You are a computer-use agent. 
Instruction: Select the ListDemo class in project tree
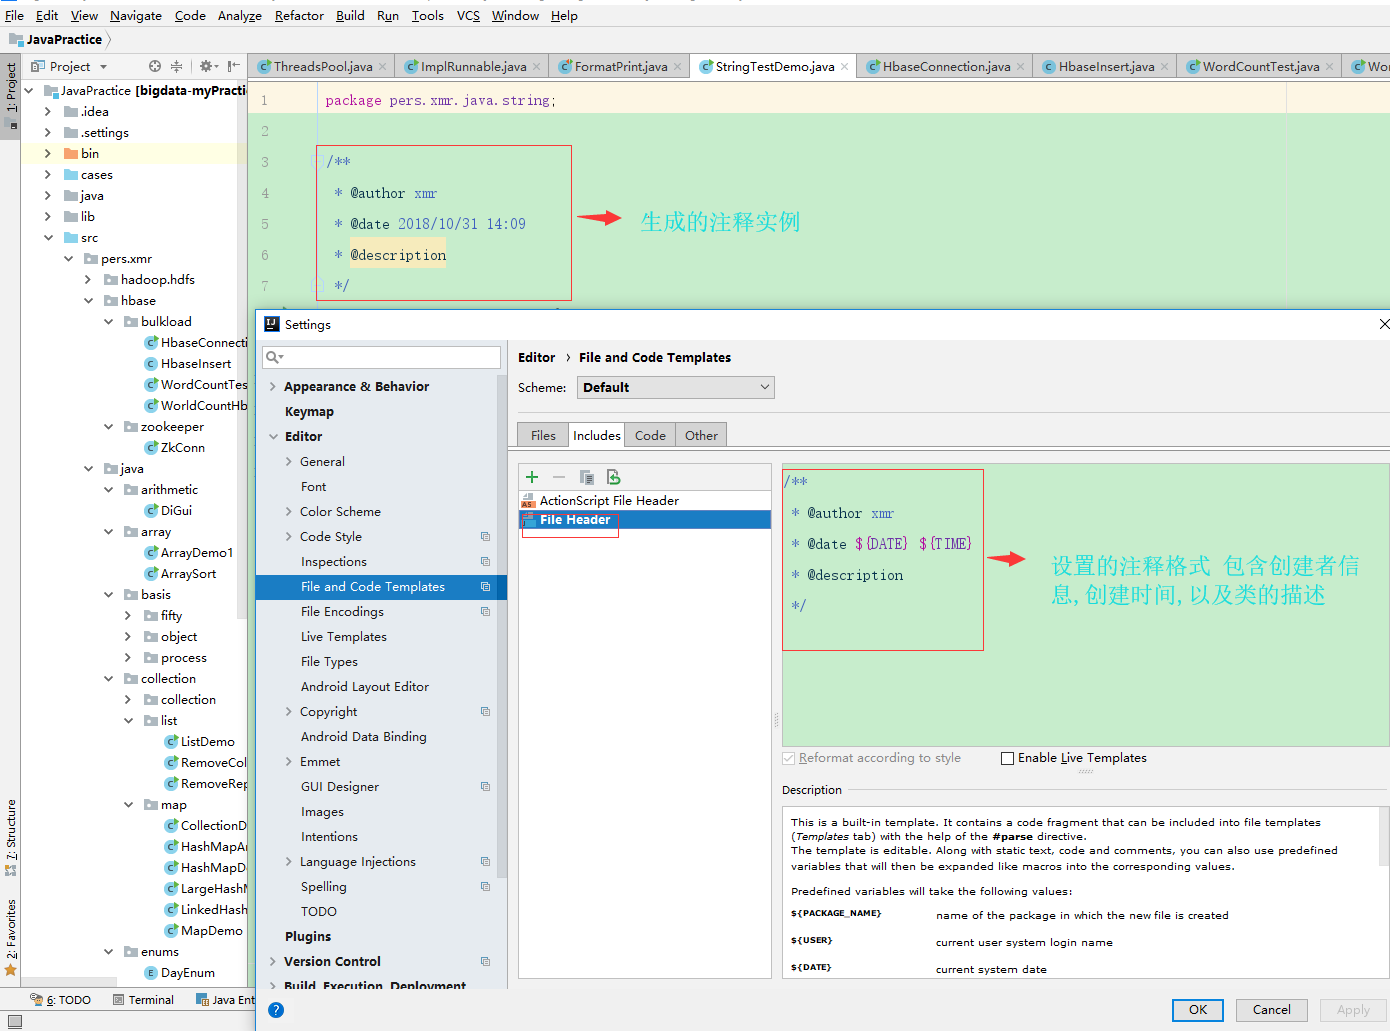click(x=207, y=742)
